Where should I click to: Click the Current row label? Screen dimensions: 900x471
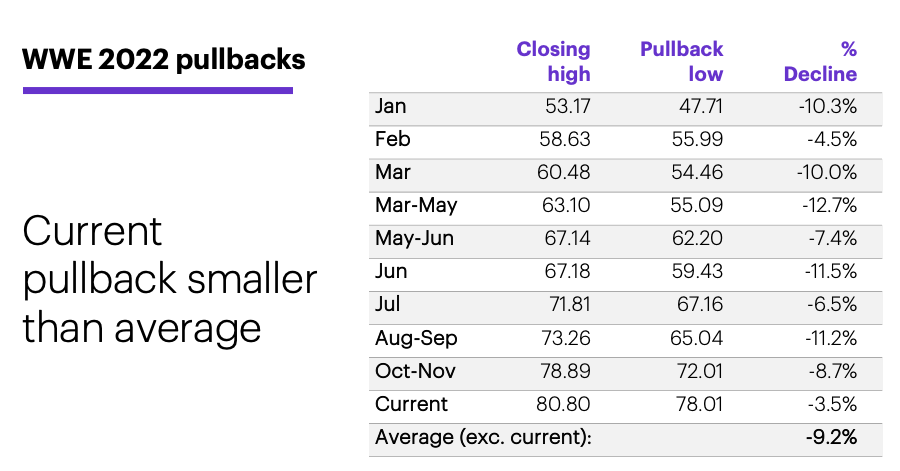pyautogui.click(x=411, y=404)
